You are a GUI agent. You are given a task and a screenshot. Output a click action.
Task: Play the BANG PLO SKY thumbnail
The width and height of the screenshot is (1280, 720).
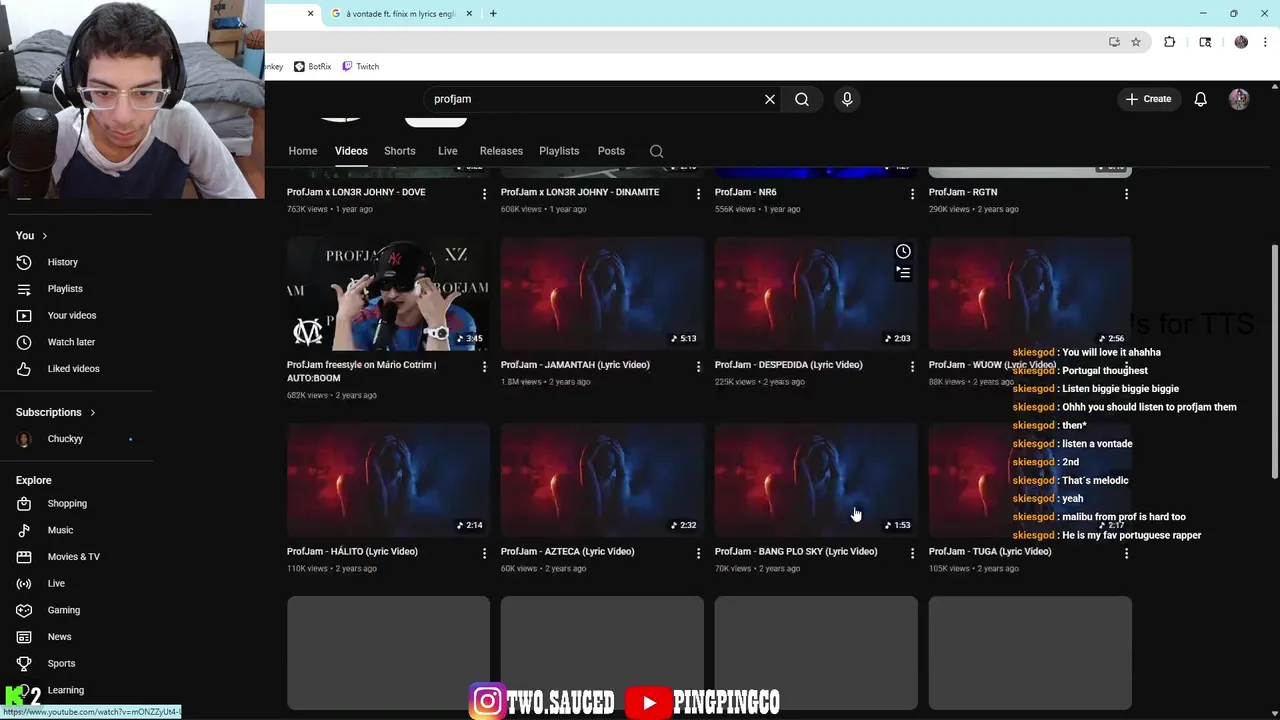(816, 480)
